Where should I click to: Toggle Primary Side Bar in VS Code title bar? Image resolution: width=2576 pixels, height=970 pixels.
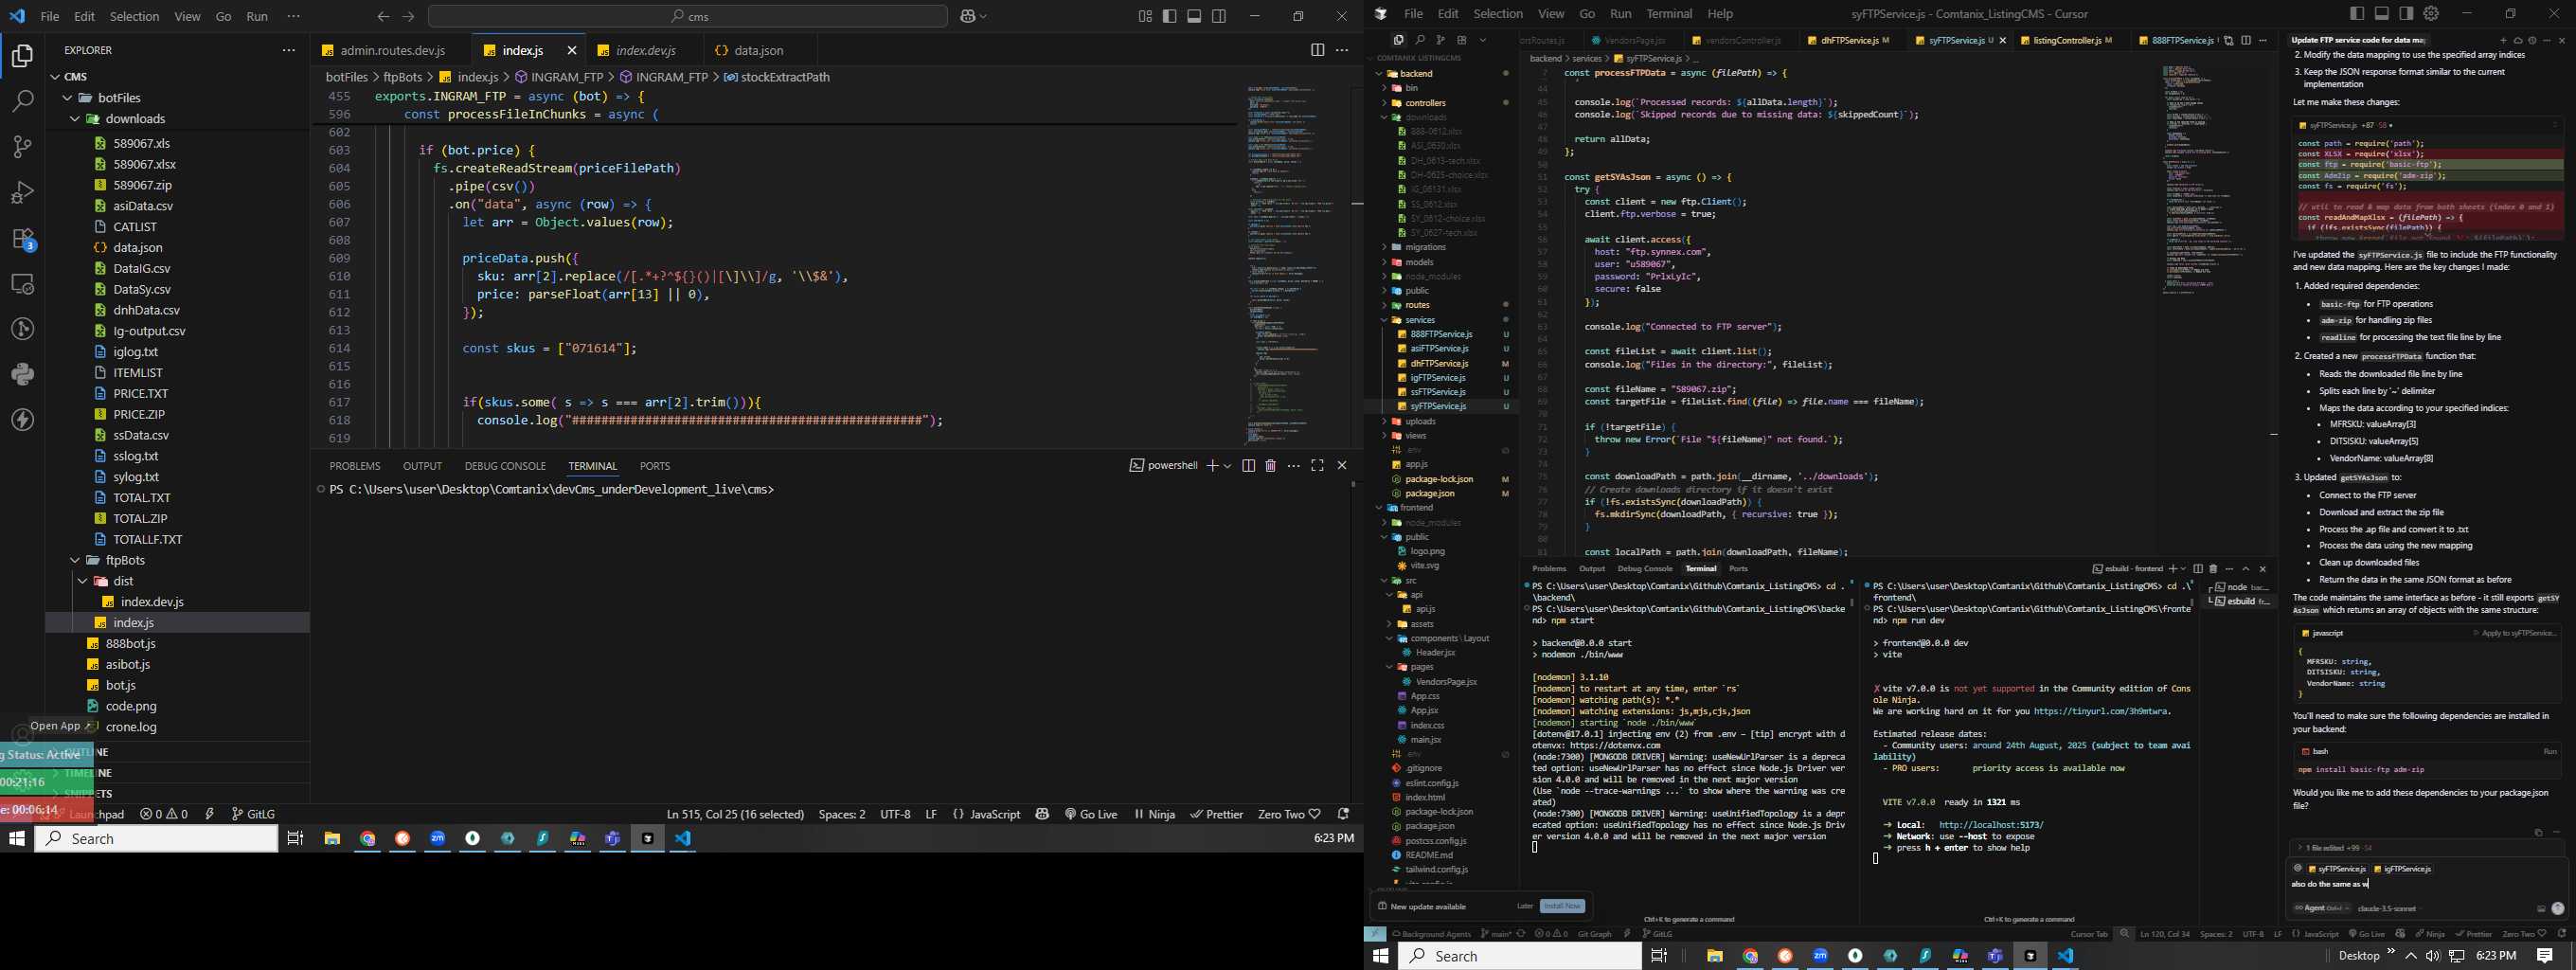[x=1169, y=16]
